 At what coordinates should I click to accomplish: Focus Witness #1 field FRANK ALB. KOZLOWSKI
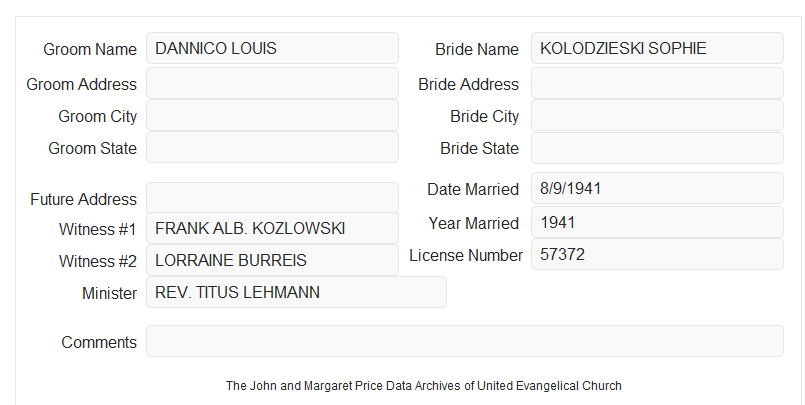pos(272,228)
